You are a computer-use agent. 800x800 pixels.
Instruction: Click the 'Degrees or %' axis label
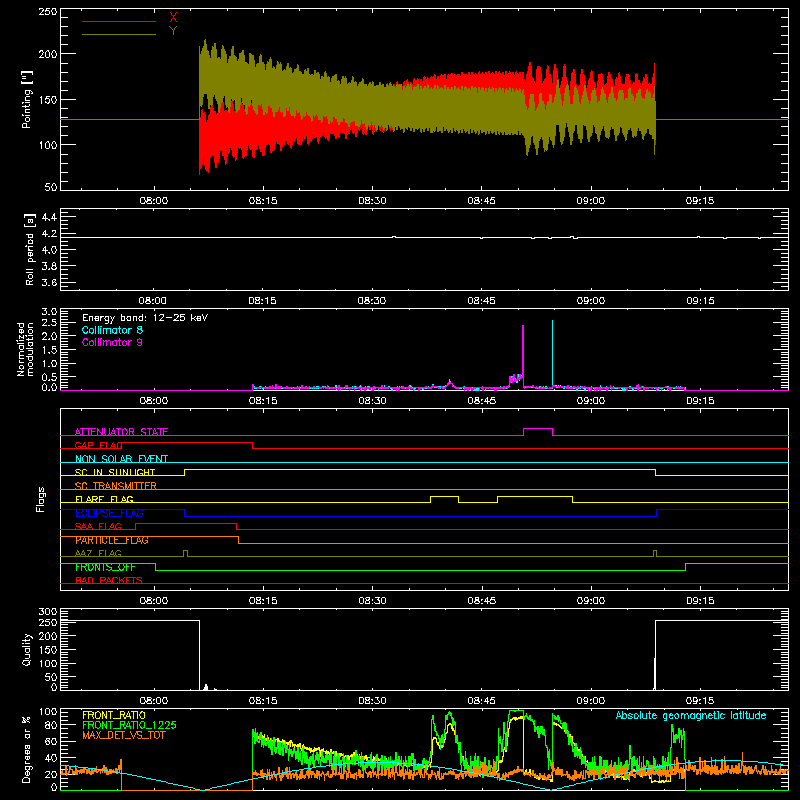(x=27, y=750)
